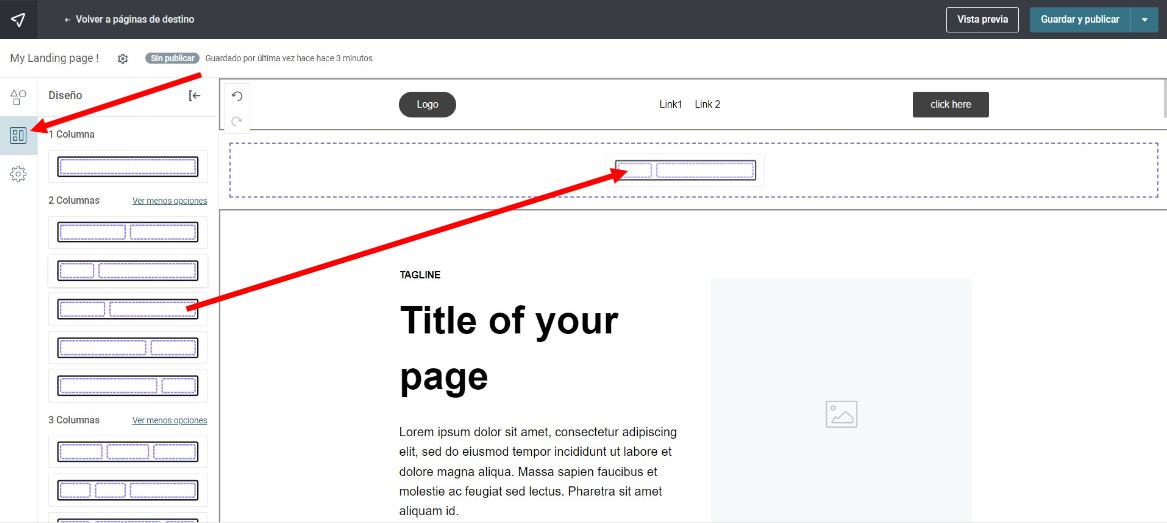Choose the 2-column two-thirds one-third layout
Image resolution: width=1167 pixels, height=523 pixels.
128,347
